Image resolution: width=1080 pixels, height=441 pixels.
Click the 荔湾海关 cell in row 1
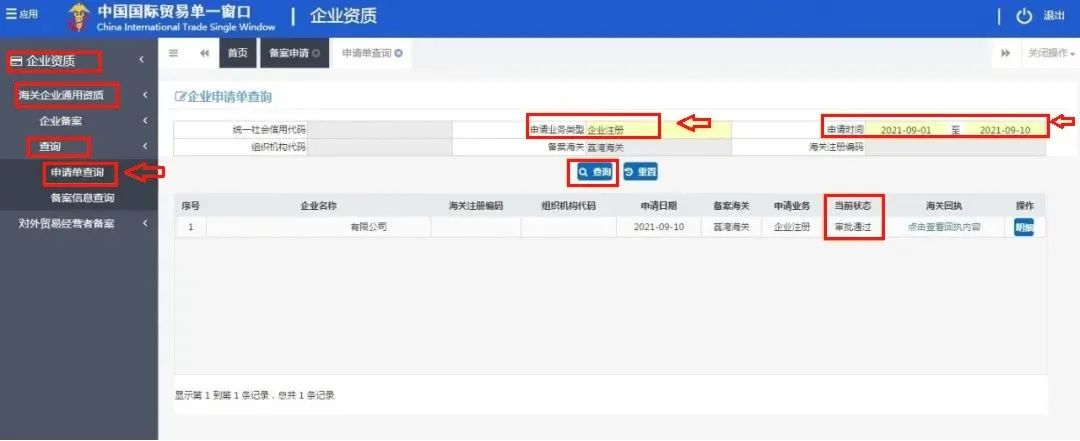pyautogui.click(x=731, y=227)
